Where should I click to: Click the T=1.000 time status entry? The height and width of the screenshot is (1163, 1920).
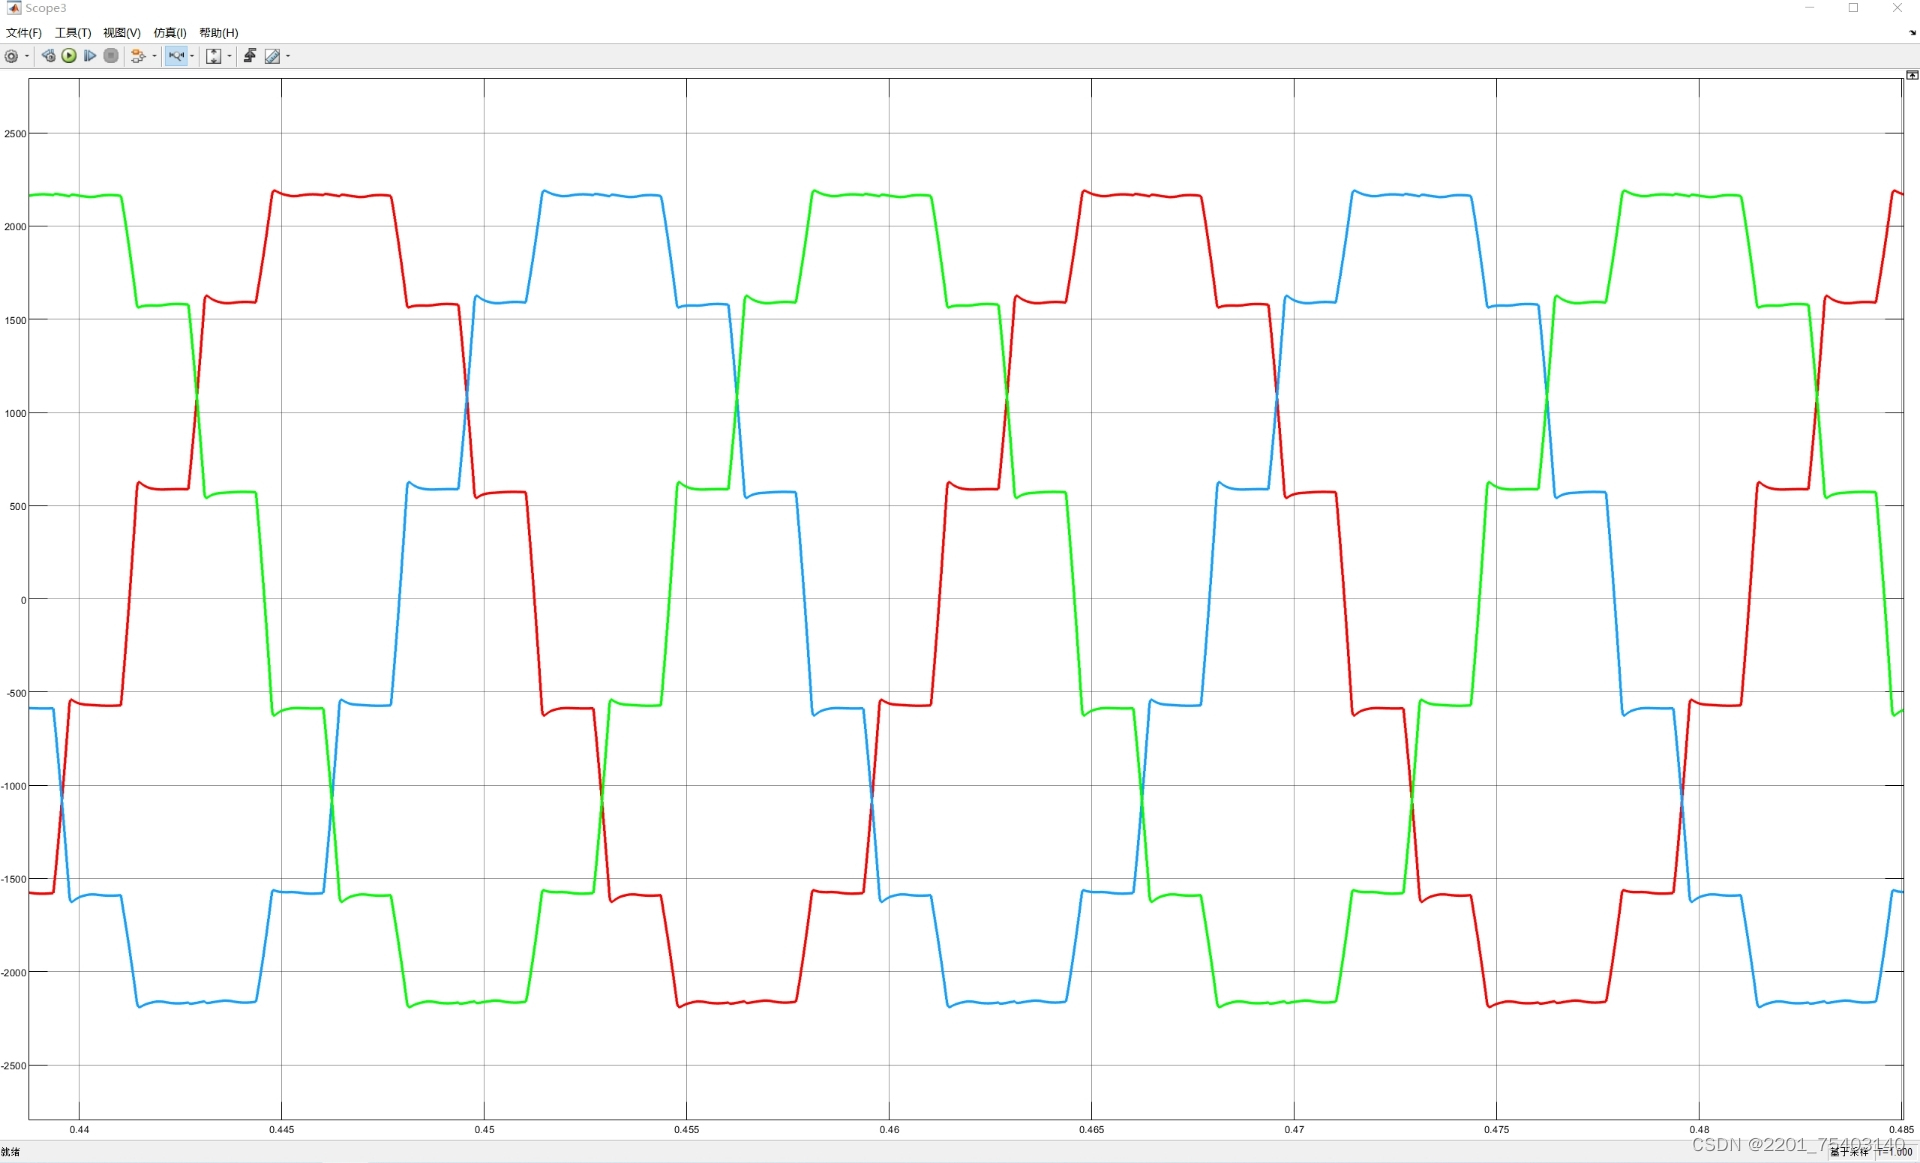[x=1895, y=1152]
